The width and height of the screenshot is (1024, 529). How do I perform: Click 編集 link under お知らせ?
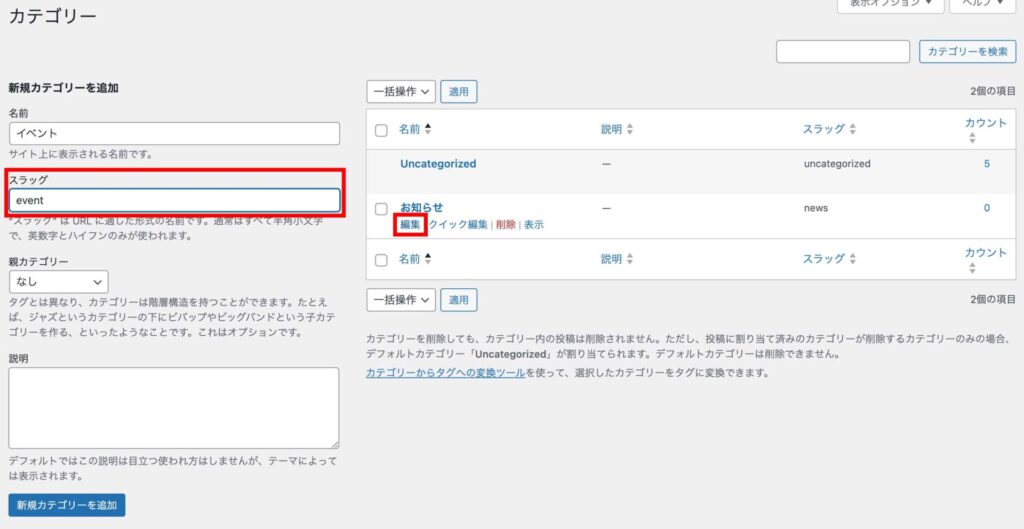pyautogui.click(x=410, y=225)
